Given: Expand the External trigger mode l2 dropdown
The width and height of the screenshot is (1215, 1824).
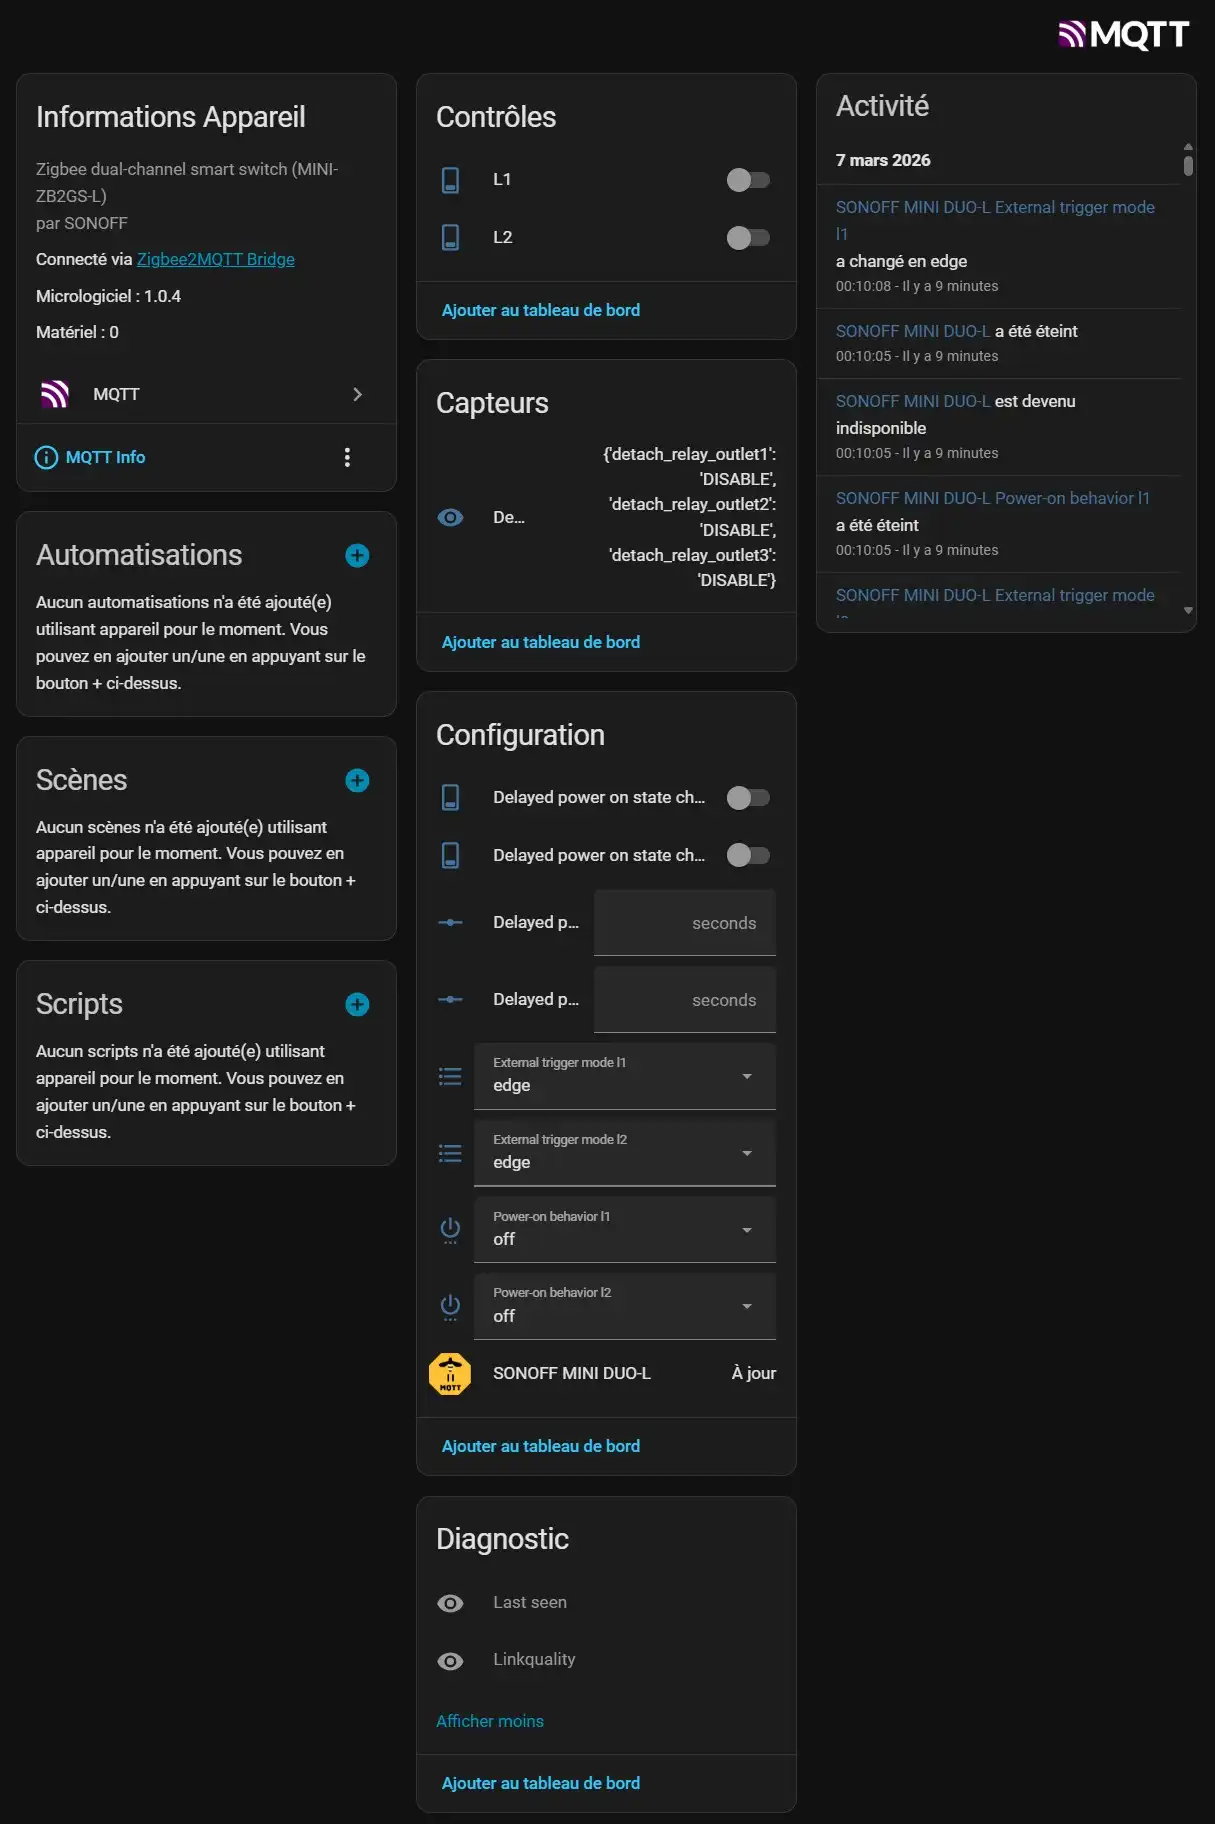Looking at the screenshot, I should click(624, 1153).
